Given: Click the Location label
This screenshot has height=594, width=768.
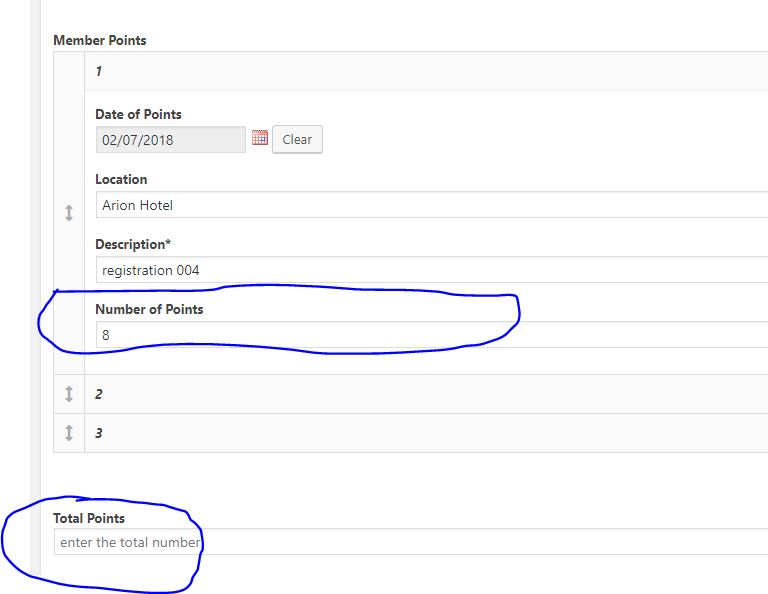Looking at the screenshot, I should pyautogui.click(x=121, y=179).
